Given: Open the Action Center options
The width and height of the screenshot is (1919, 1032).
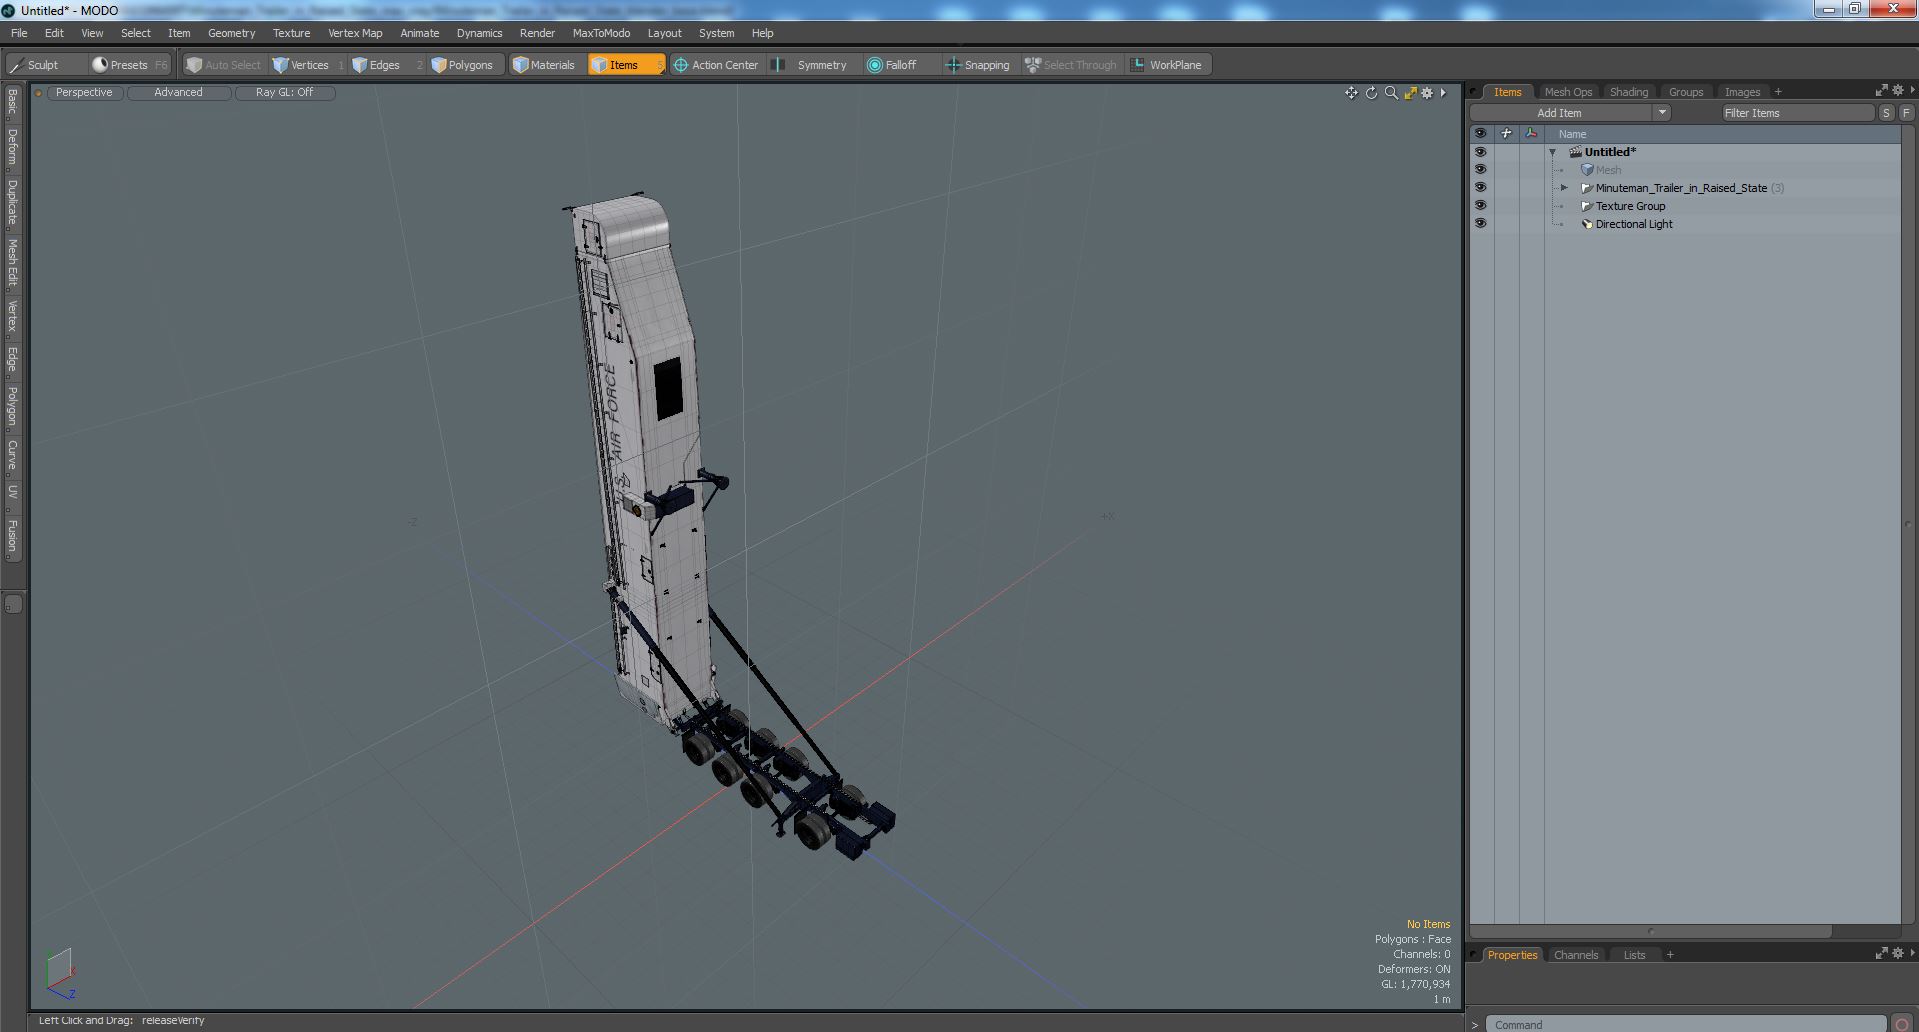Looking at the screenshot, I should pos(718,65).
